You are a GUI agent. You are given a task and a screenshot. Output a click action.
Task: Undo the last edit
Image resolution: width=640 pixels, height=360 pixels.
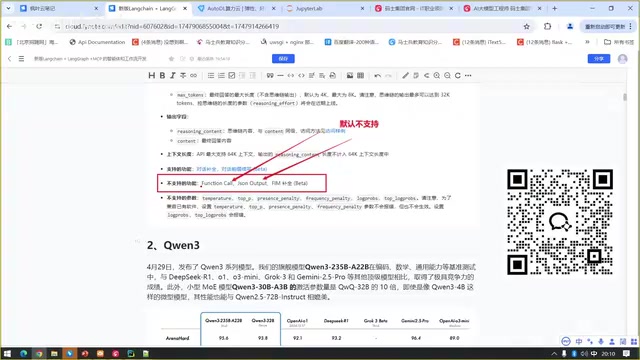click(378, 76)
